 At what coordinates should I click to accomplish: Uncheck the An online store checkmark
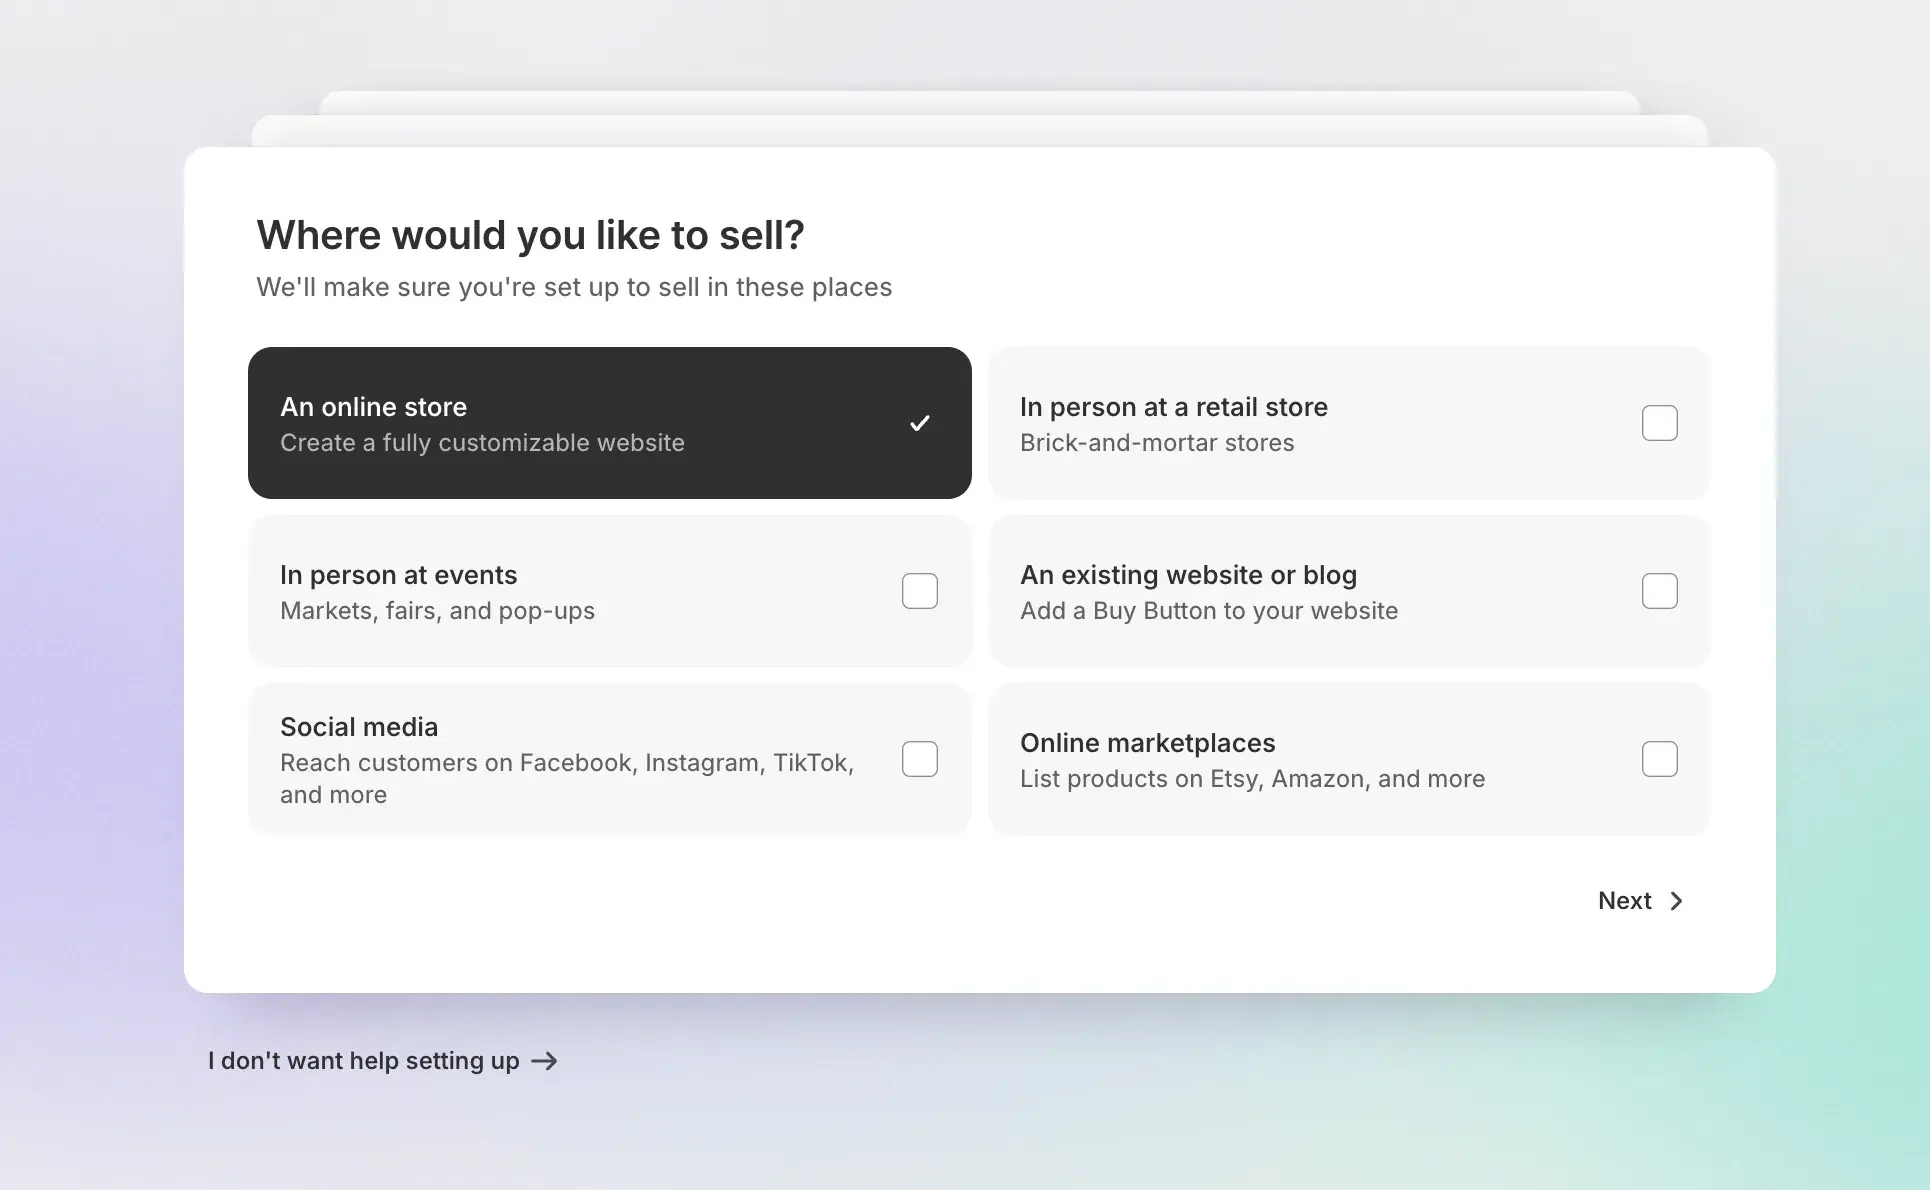(919, 423)
